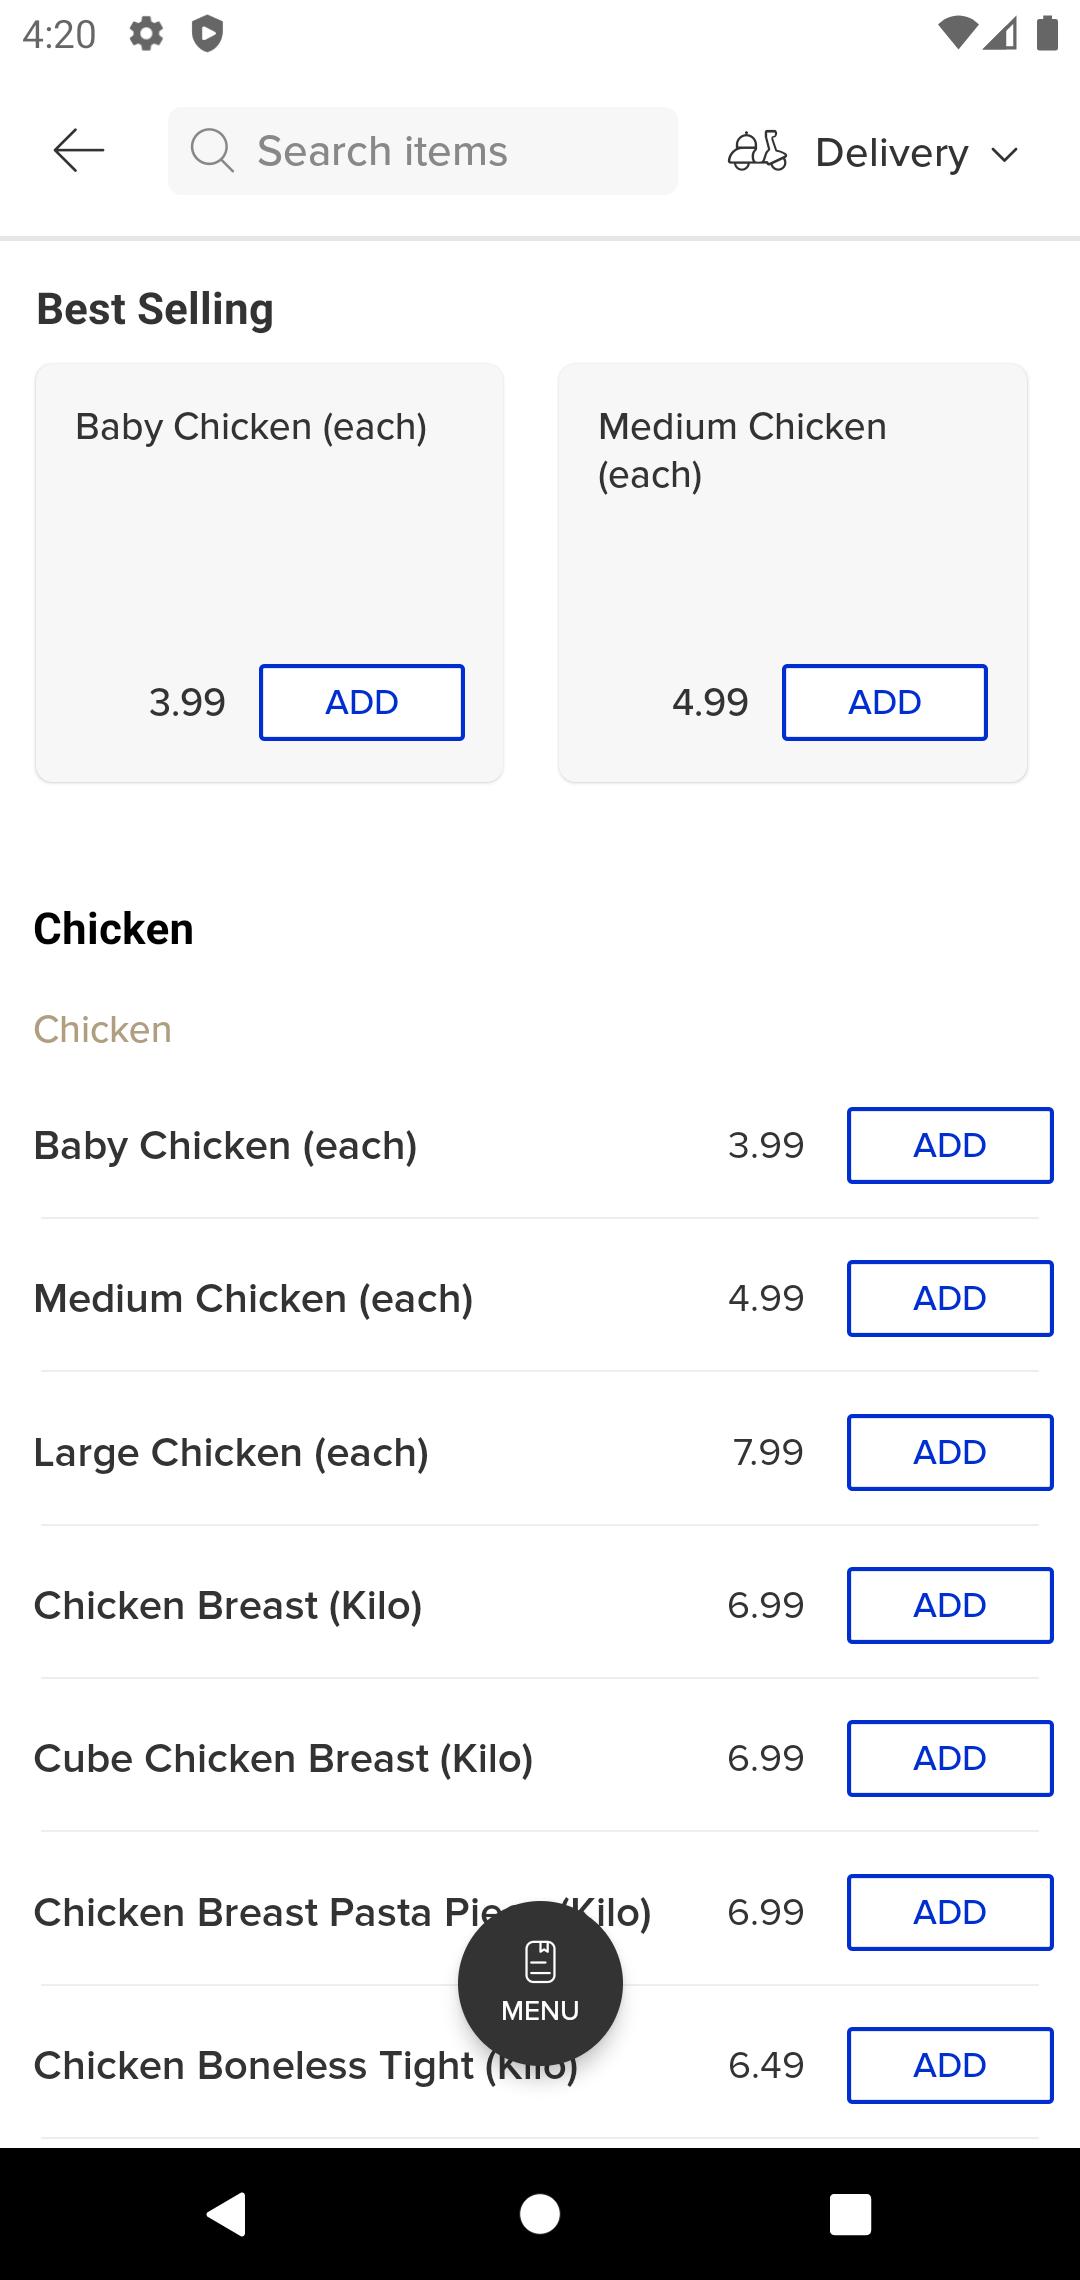Open the Baby Chicken Best Selling card
Image resolution: width=1080 pixels, height=2280 pixels.
click(x=269, y=573)
